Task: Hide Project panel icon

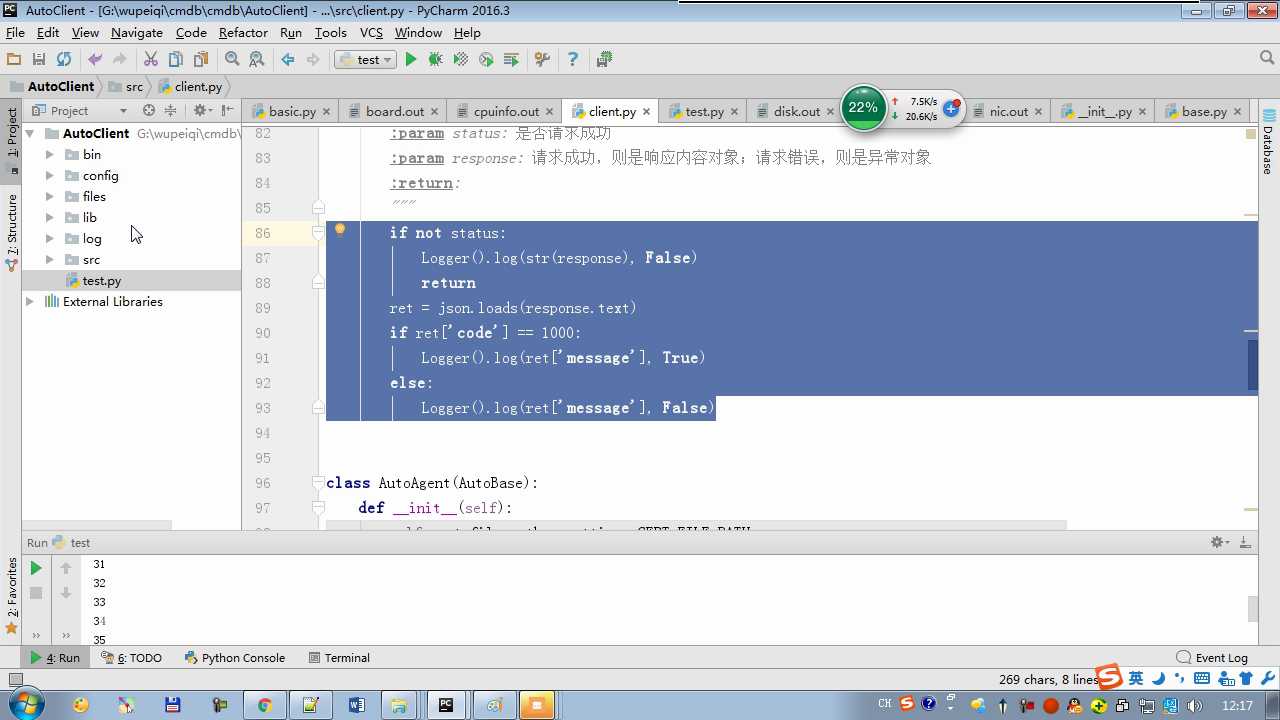Action: (x=227, y=110)
